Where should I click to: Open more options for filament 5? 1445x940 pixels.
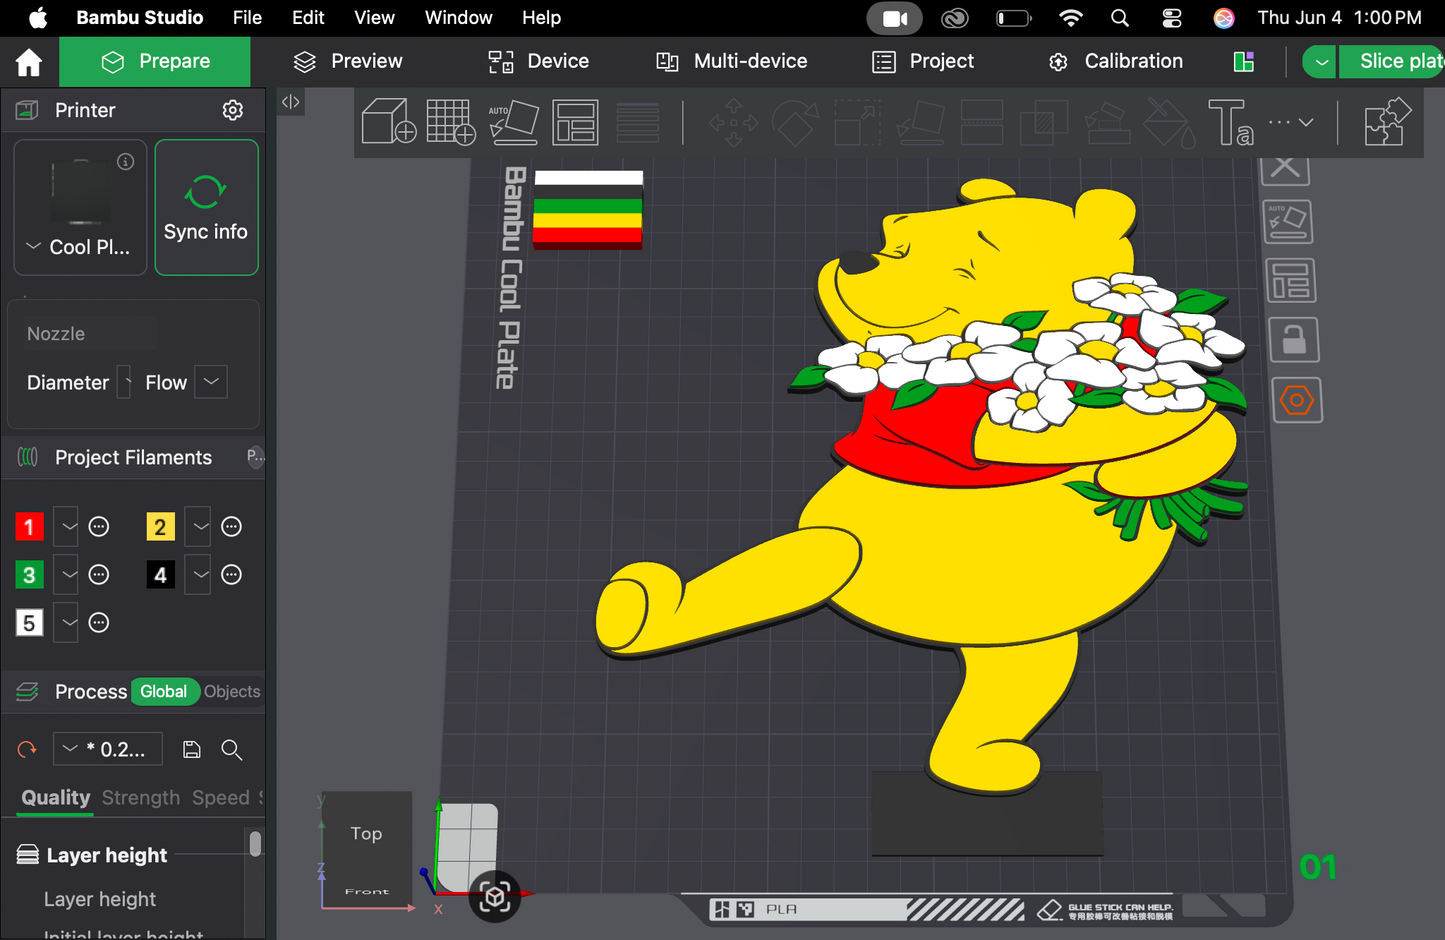(99, 623)
